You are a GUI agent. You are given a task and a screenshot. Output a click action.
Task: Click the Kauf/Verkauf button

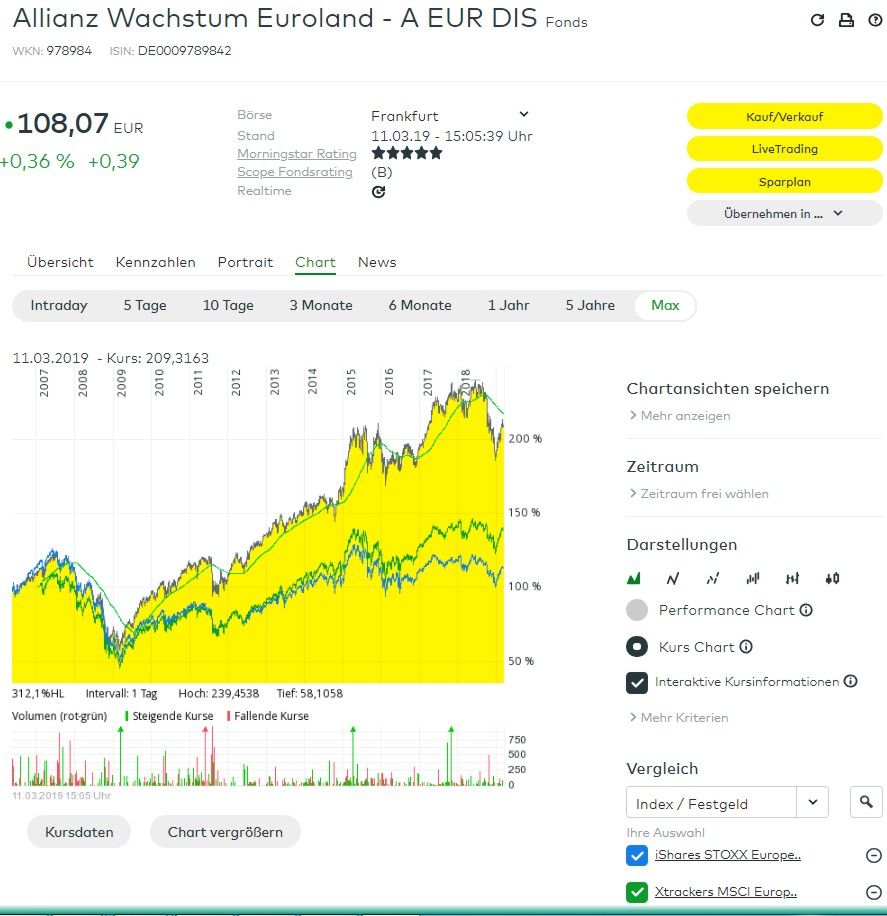click(784, 117)
